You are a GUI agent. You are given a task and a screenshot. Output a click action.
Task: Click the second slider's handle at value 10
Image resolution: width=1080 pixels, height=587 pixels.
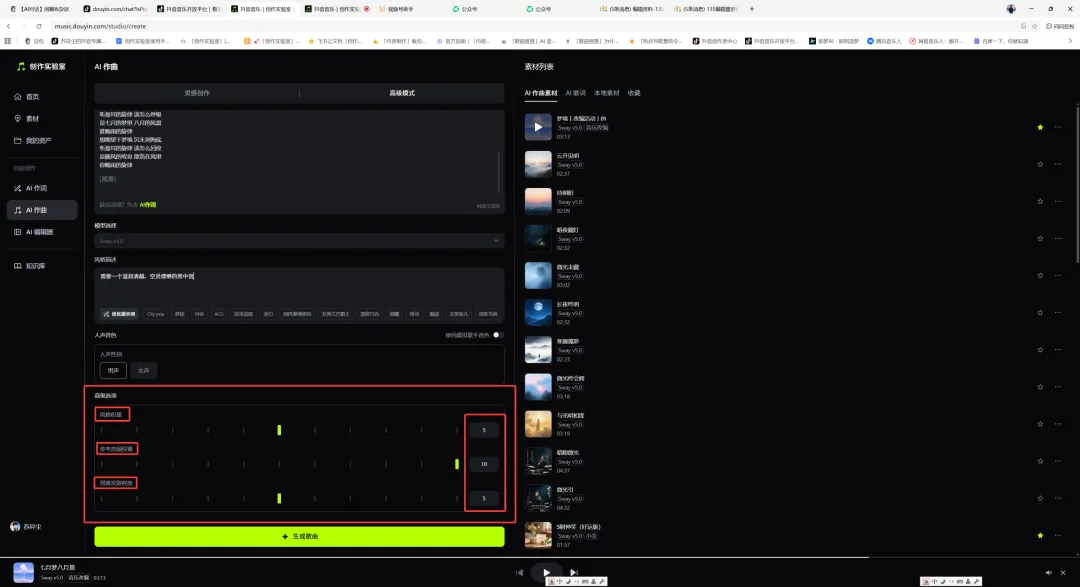click(457, 464)
